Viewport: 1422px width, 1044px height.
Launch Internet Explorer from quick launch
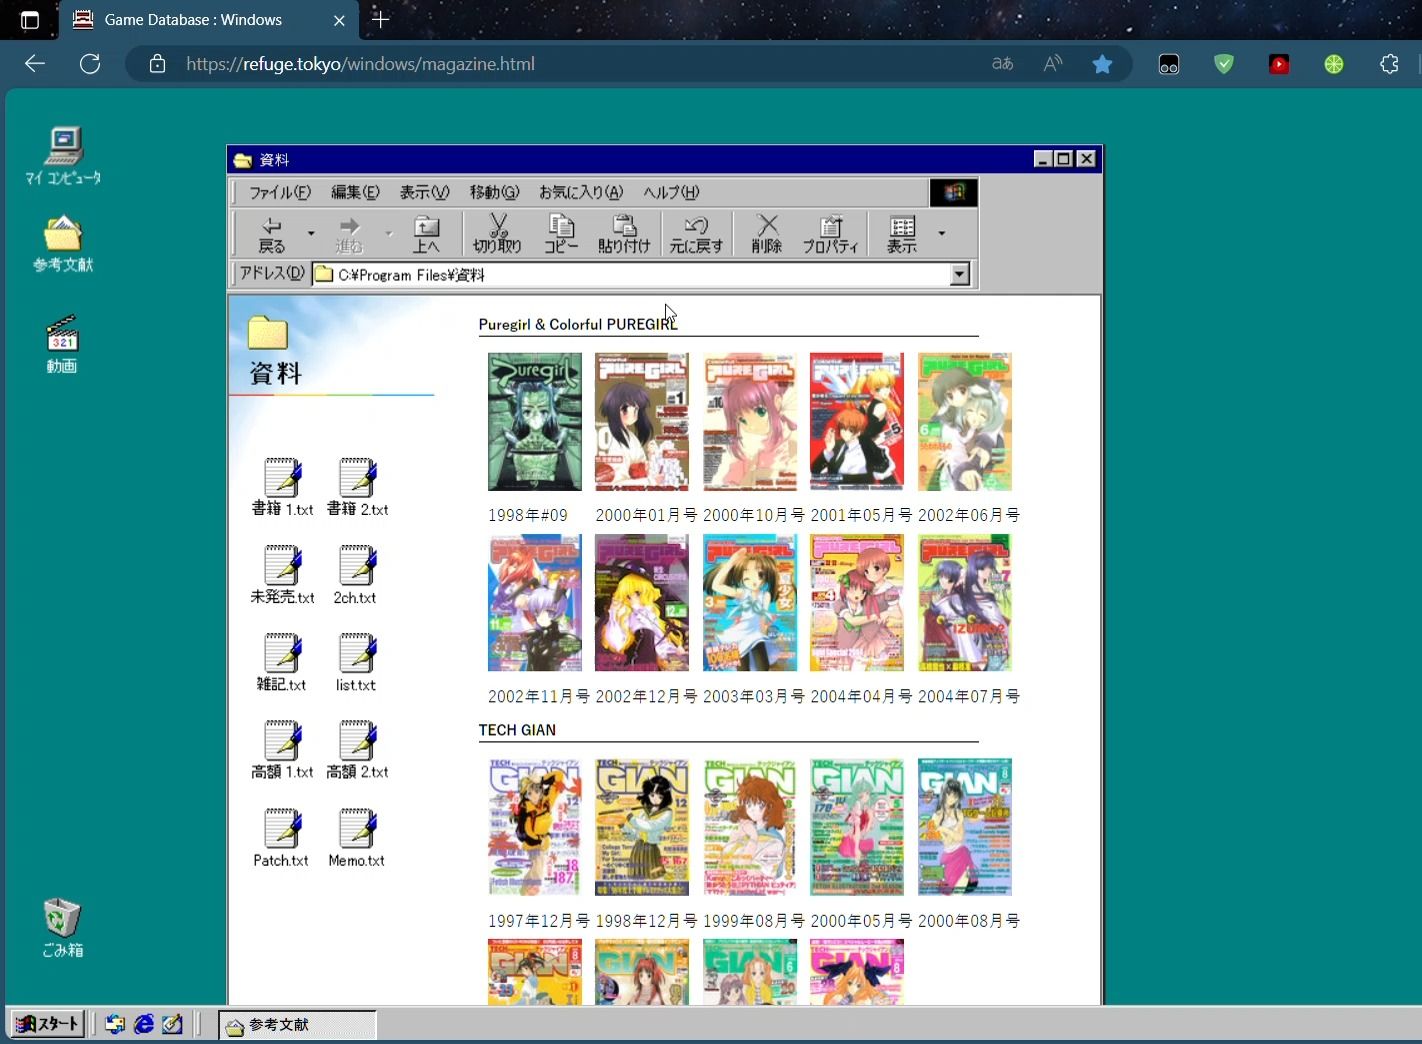(x=144, y=1024)
